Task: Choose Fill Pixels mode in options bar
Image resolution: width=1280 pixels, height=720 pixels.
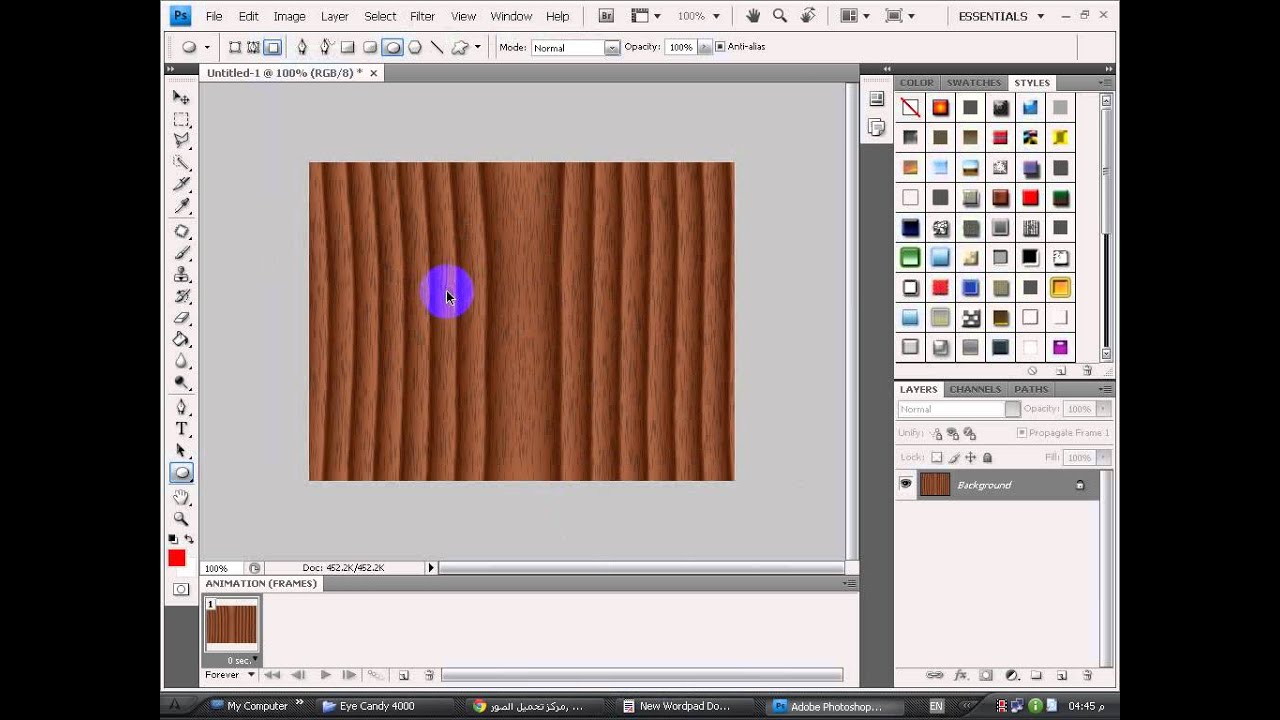Action: [272, 47]
